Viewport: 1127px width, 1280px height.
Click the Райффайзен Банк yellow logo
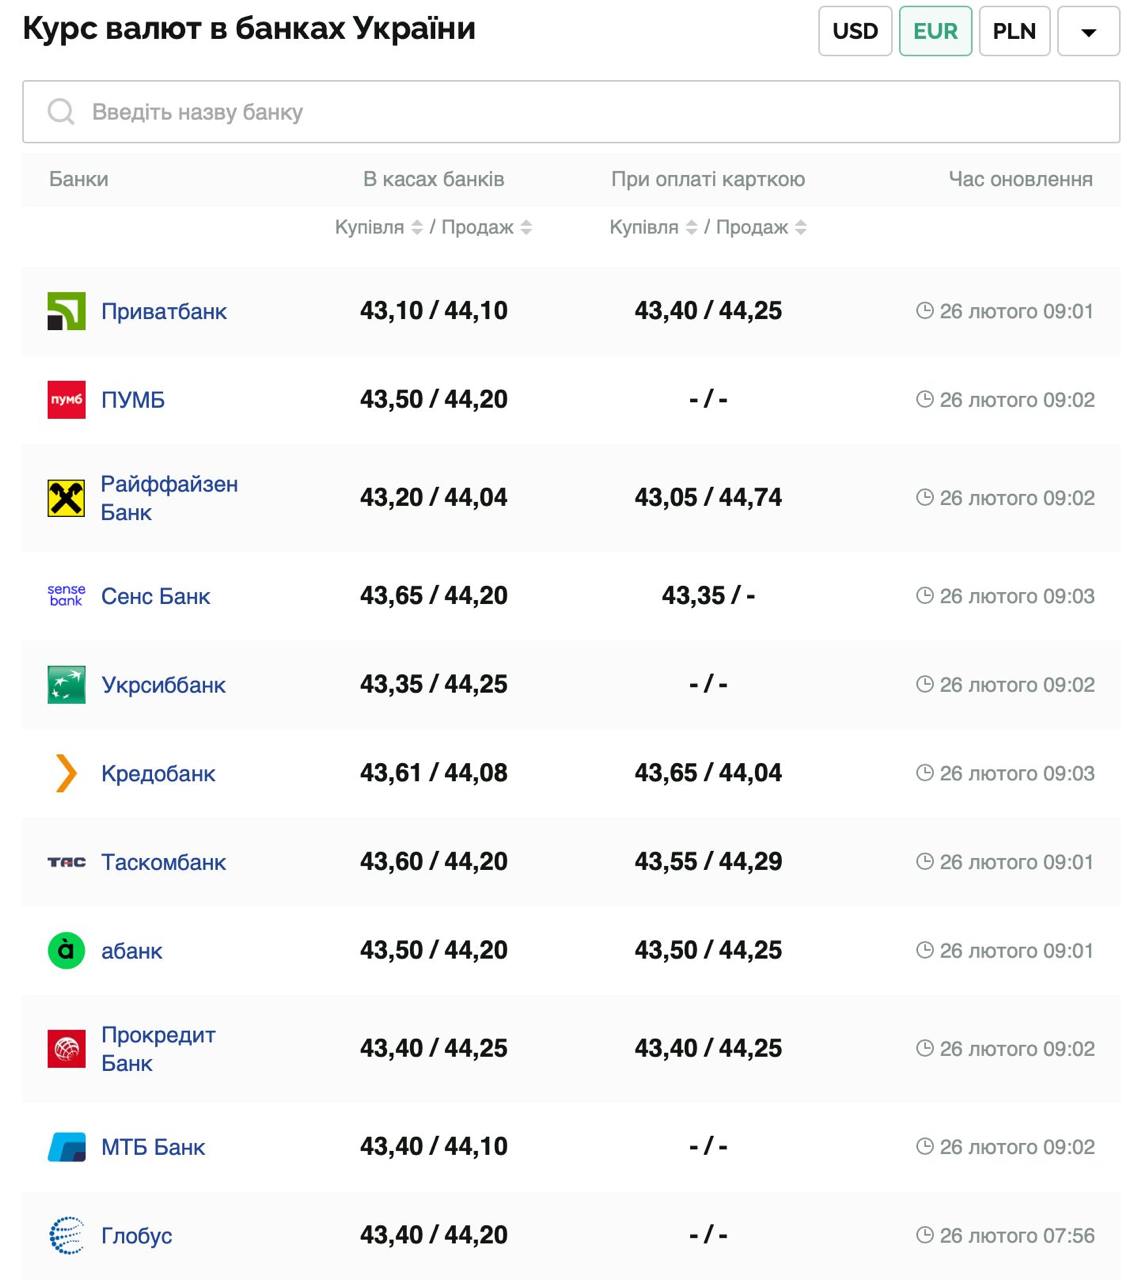[66, 498]
